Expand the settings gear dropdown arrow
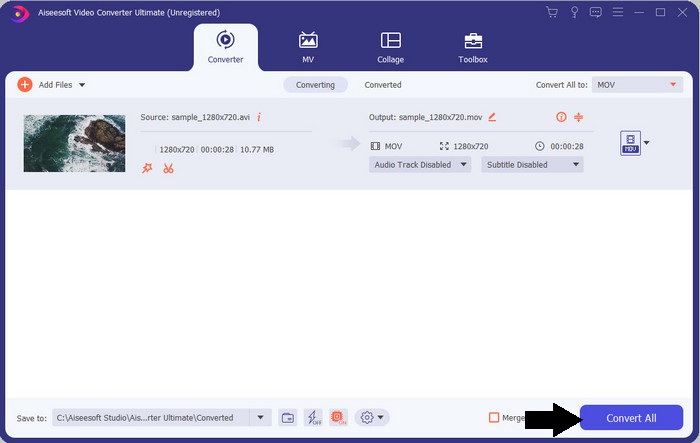Image resolution: width=700 pixels, height=443 pixels. [x=380, y=418]
